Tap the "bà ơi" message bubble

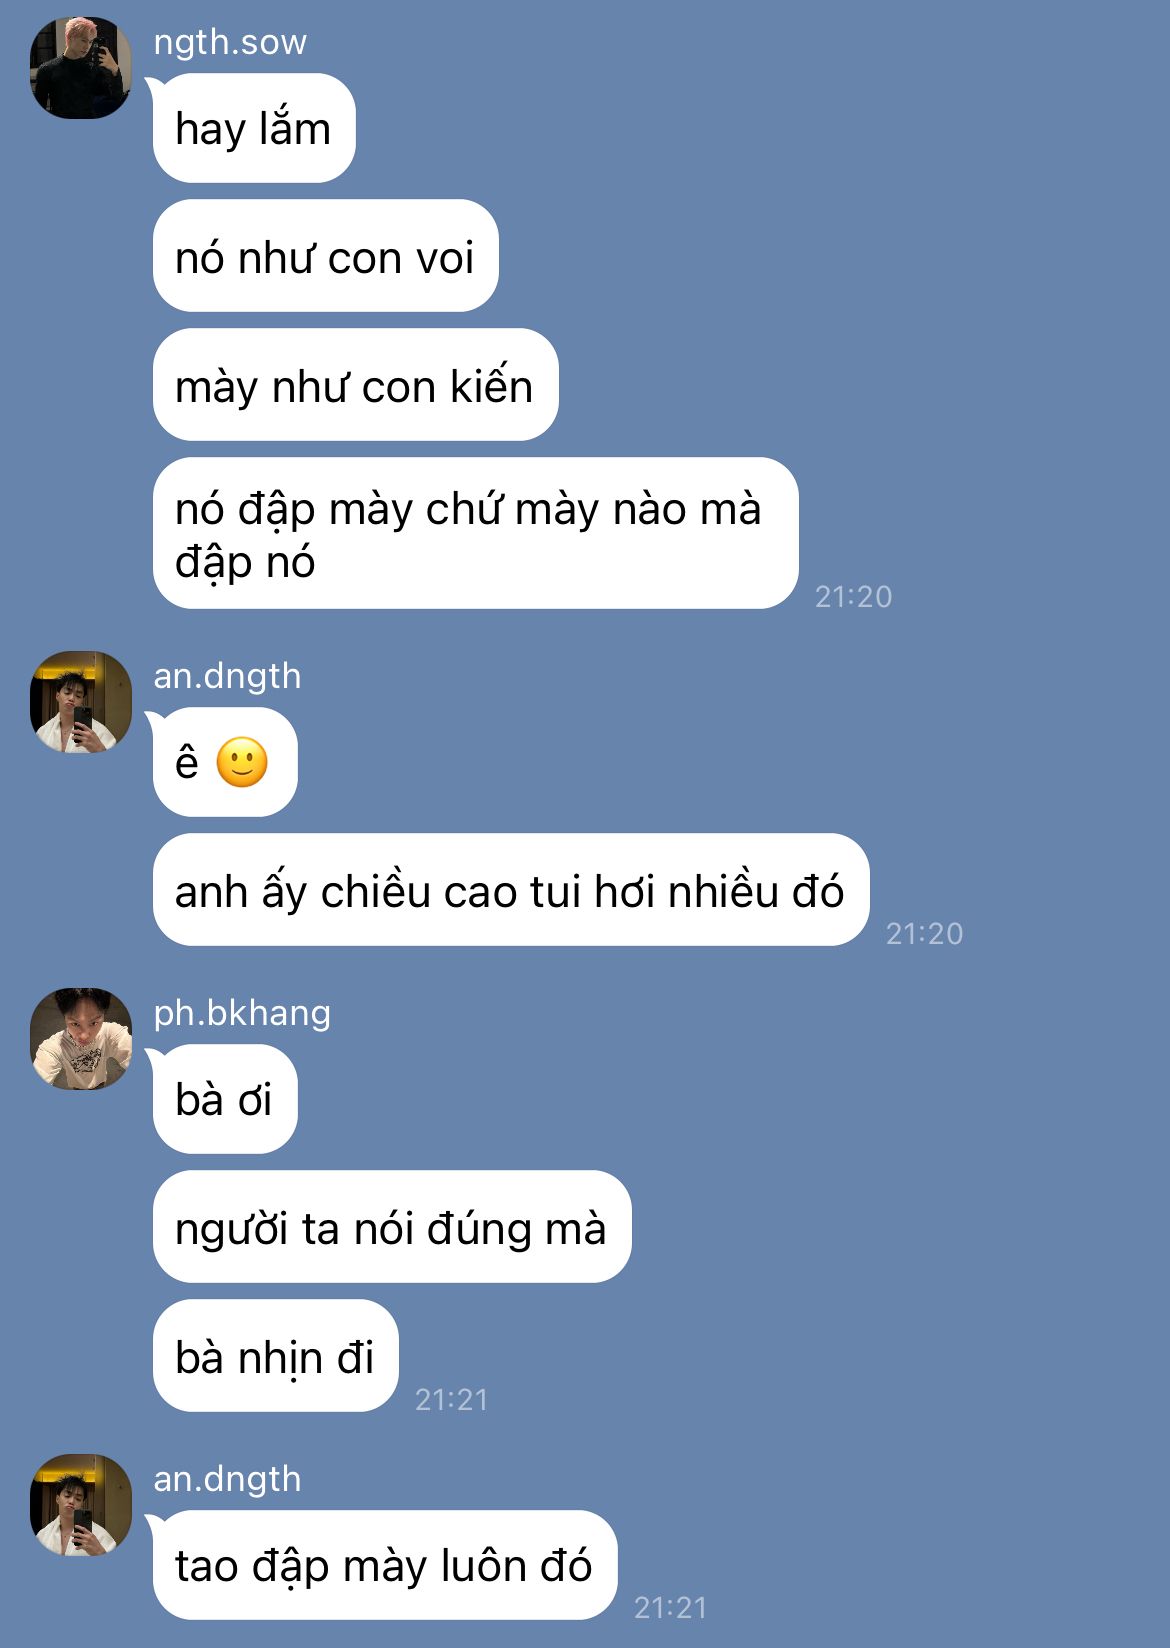pyautogui.click(x=225, y=1099)
